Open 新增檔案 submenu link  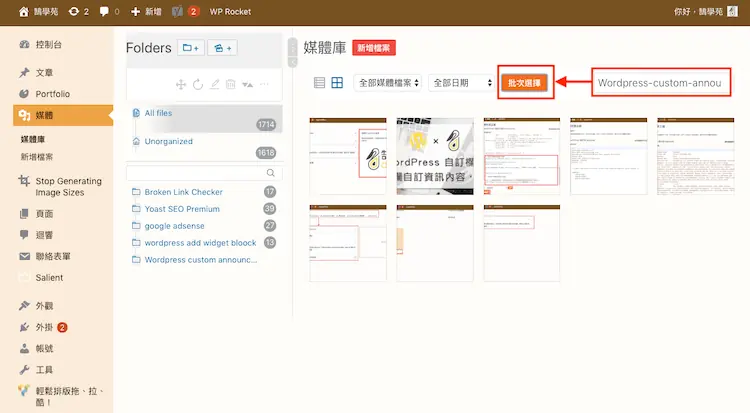click(37, 157)
